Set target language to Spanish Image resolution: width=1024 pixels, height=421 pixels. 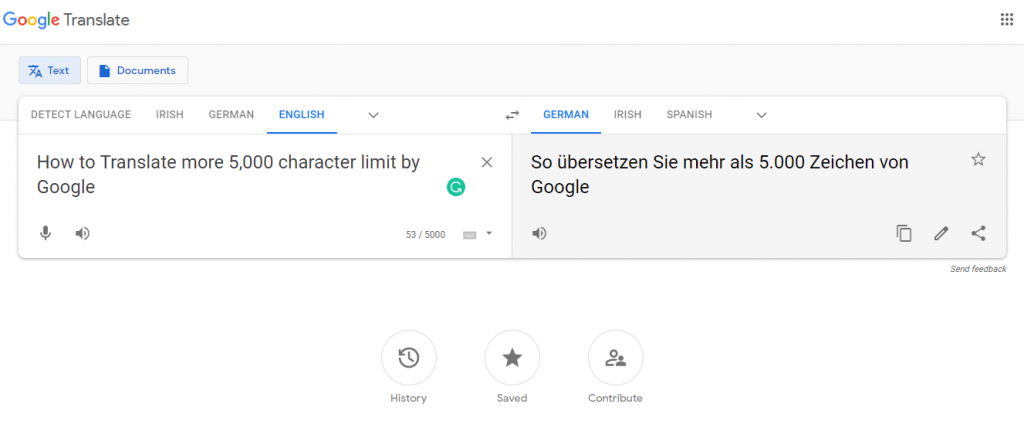click(x=689, y=115)
